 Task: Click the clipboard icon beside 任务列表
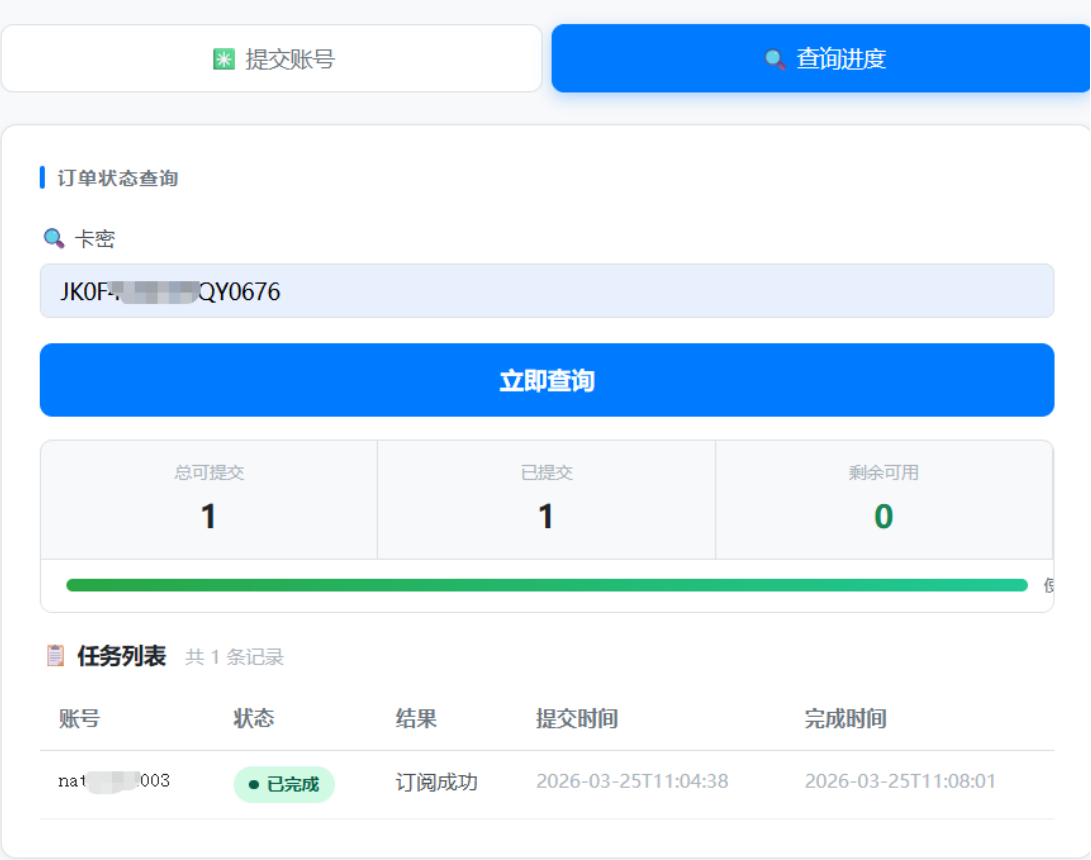(x=56, y=656)
